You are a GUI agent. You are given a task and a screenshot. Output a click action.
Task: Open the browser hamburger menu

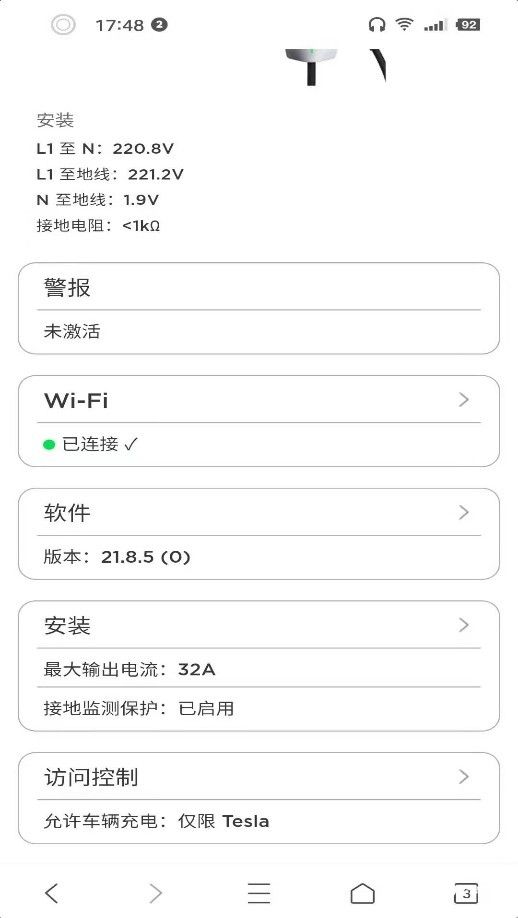point(259,893)
